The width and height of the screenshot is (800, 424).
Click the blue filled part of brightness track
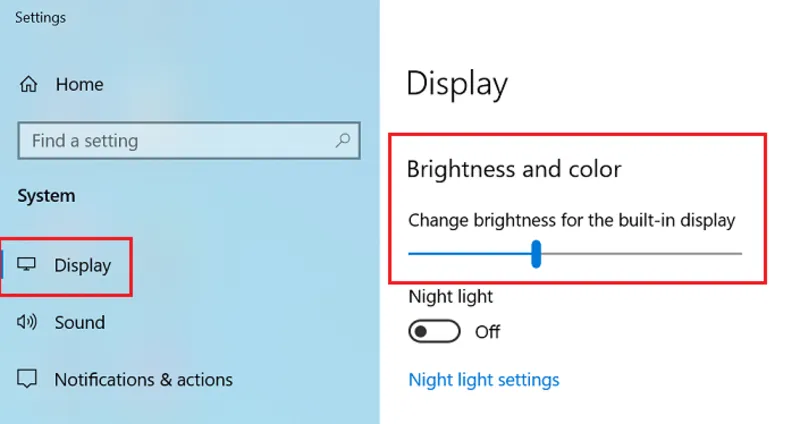(470, 254)
